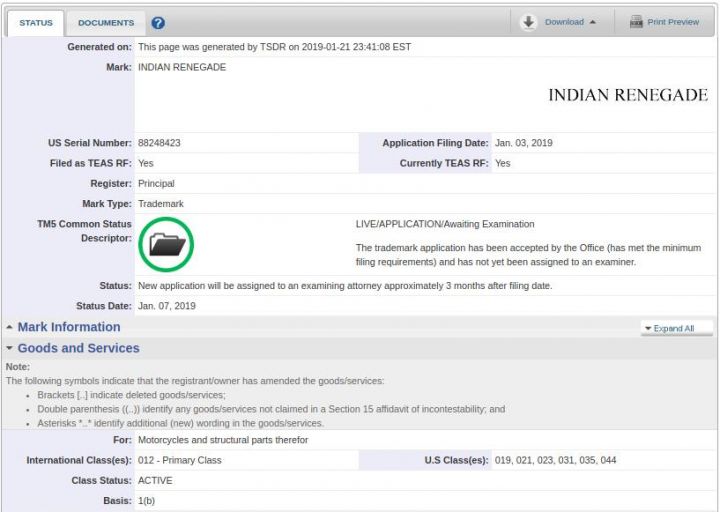Click the INDIAN RENEGADE mark image
Viewport: 720px width, 512px height.
pos(627,96)
